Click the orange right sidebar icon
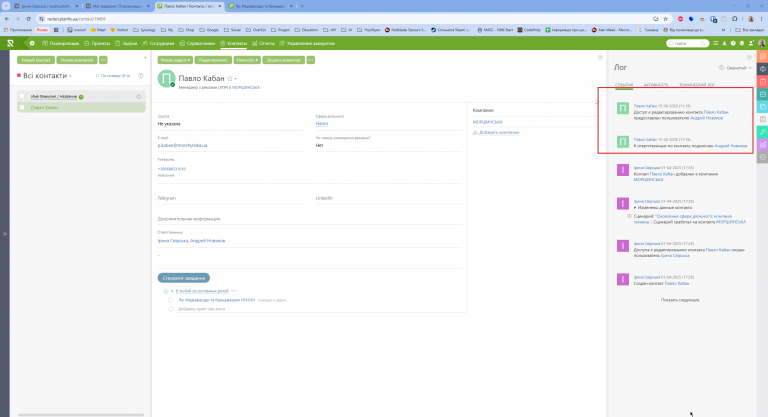768x417 pixels. [763, 56]
